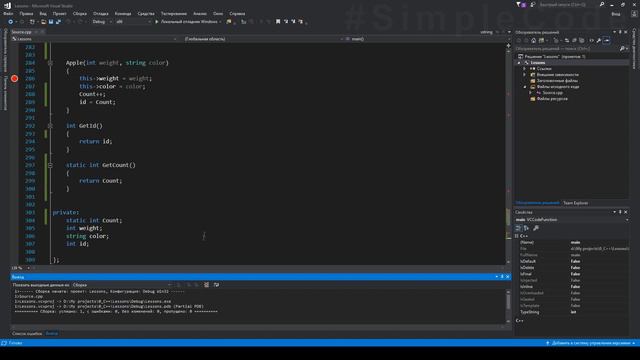Open the main() member navigation dropdown

[425, 39]
